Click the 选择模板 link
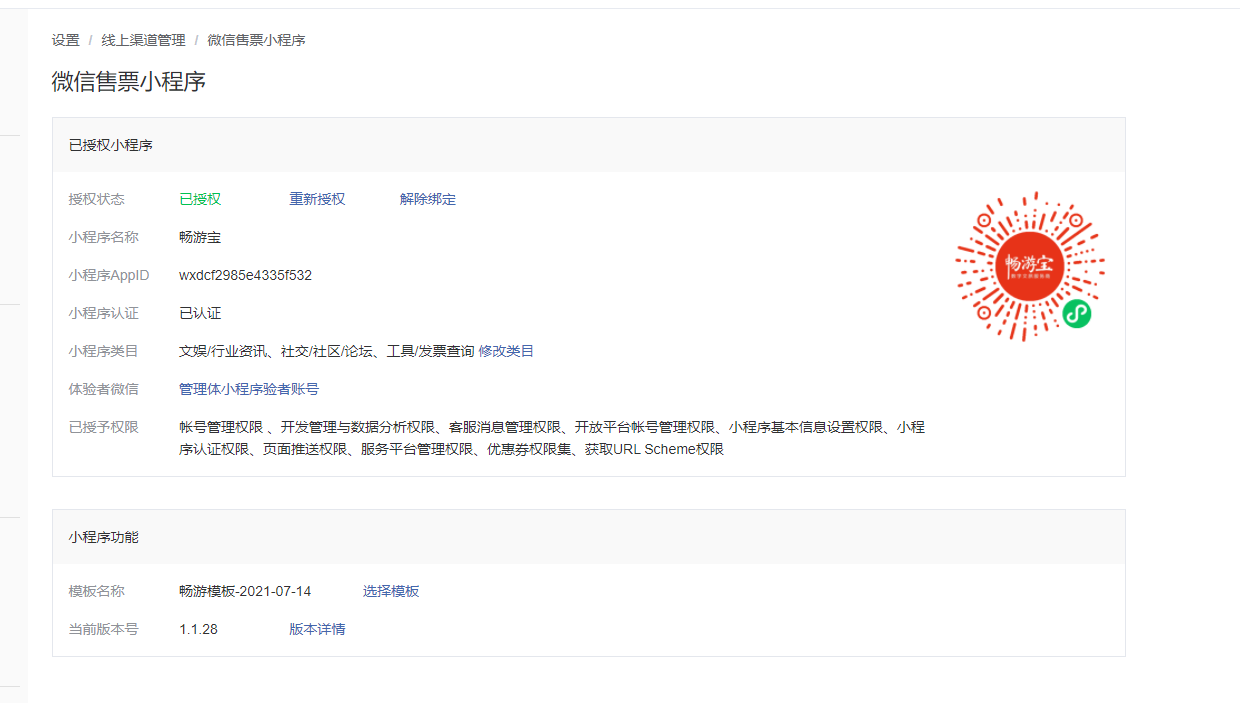 391,591
